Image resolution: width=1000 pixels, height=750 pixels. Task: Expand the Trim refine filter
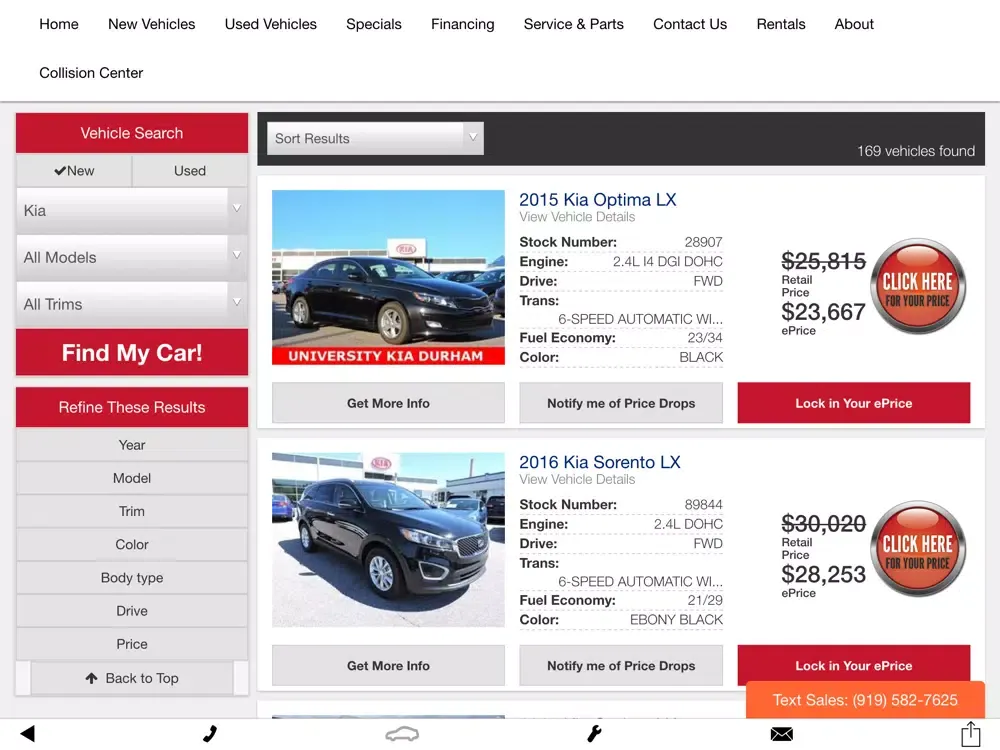click(x=132, y=511)
